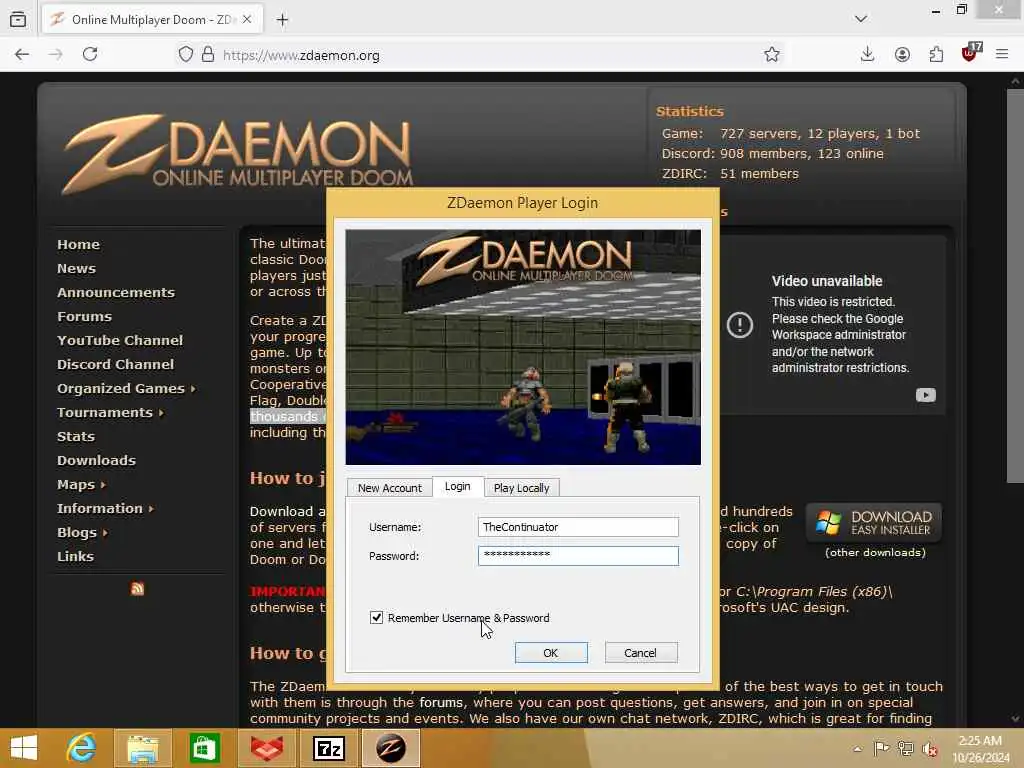Open the extensions puzzle icon

pos(936,54)
